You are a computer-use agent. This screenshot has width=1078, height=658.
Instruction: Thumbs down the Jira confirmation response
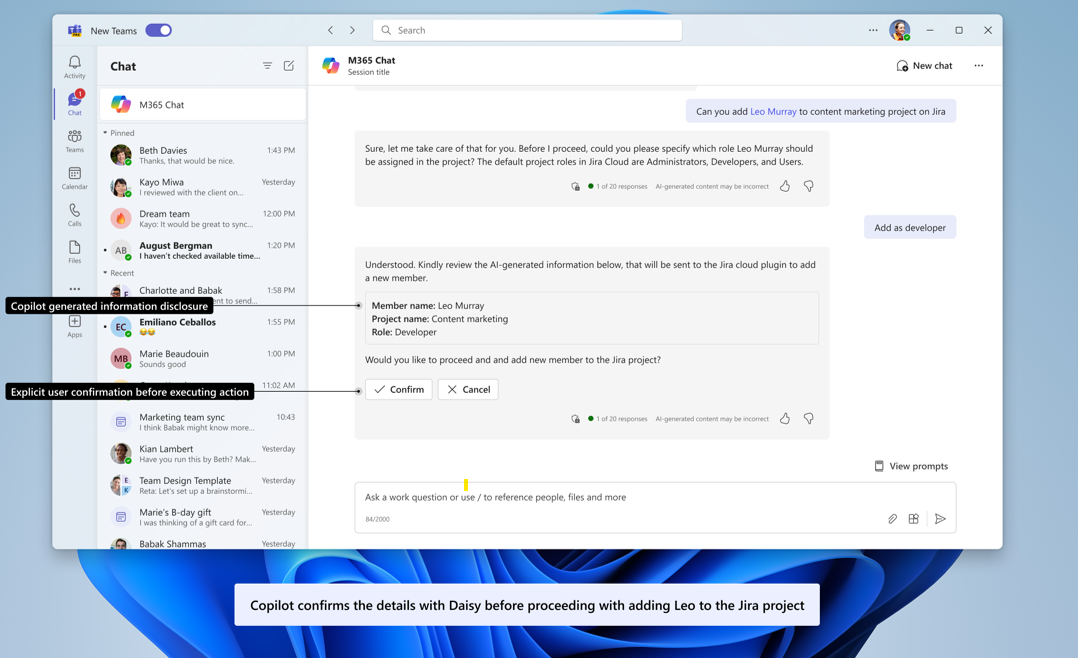[808, 419]
